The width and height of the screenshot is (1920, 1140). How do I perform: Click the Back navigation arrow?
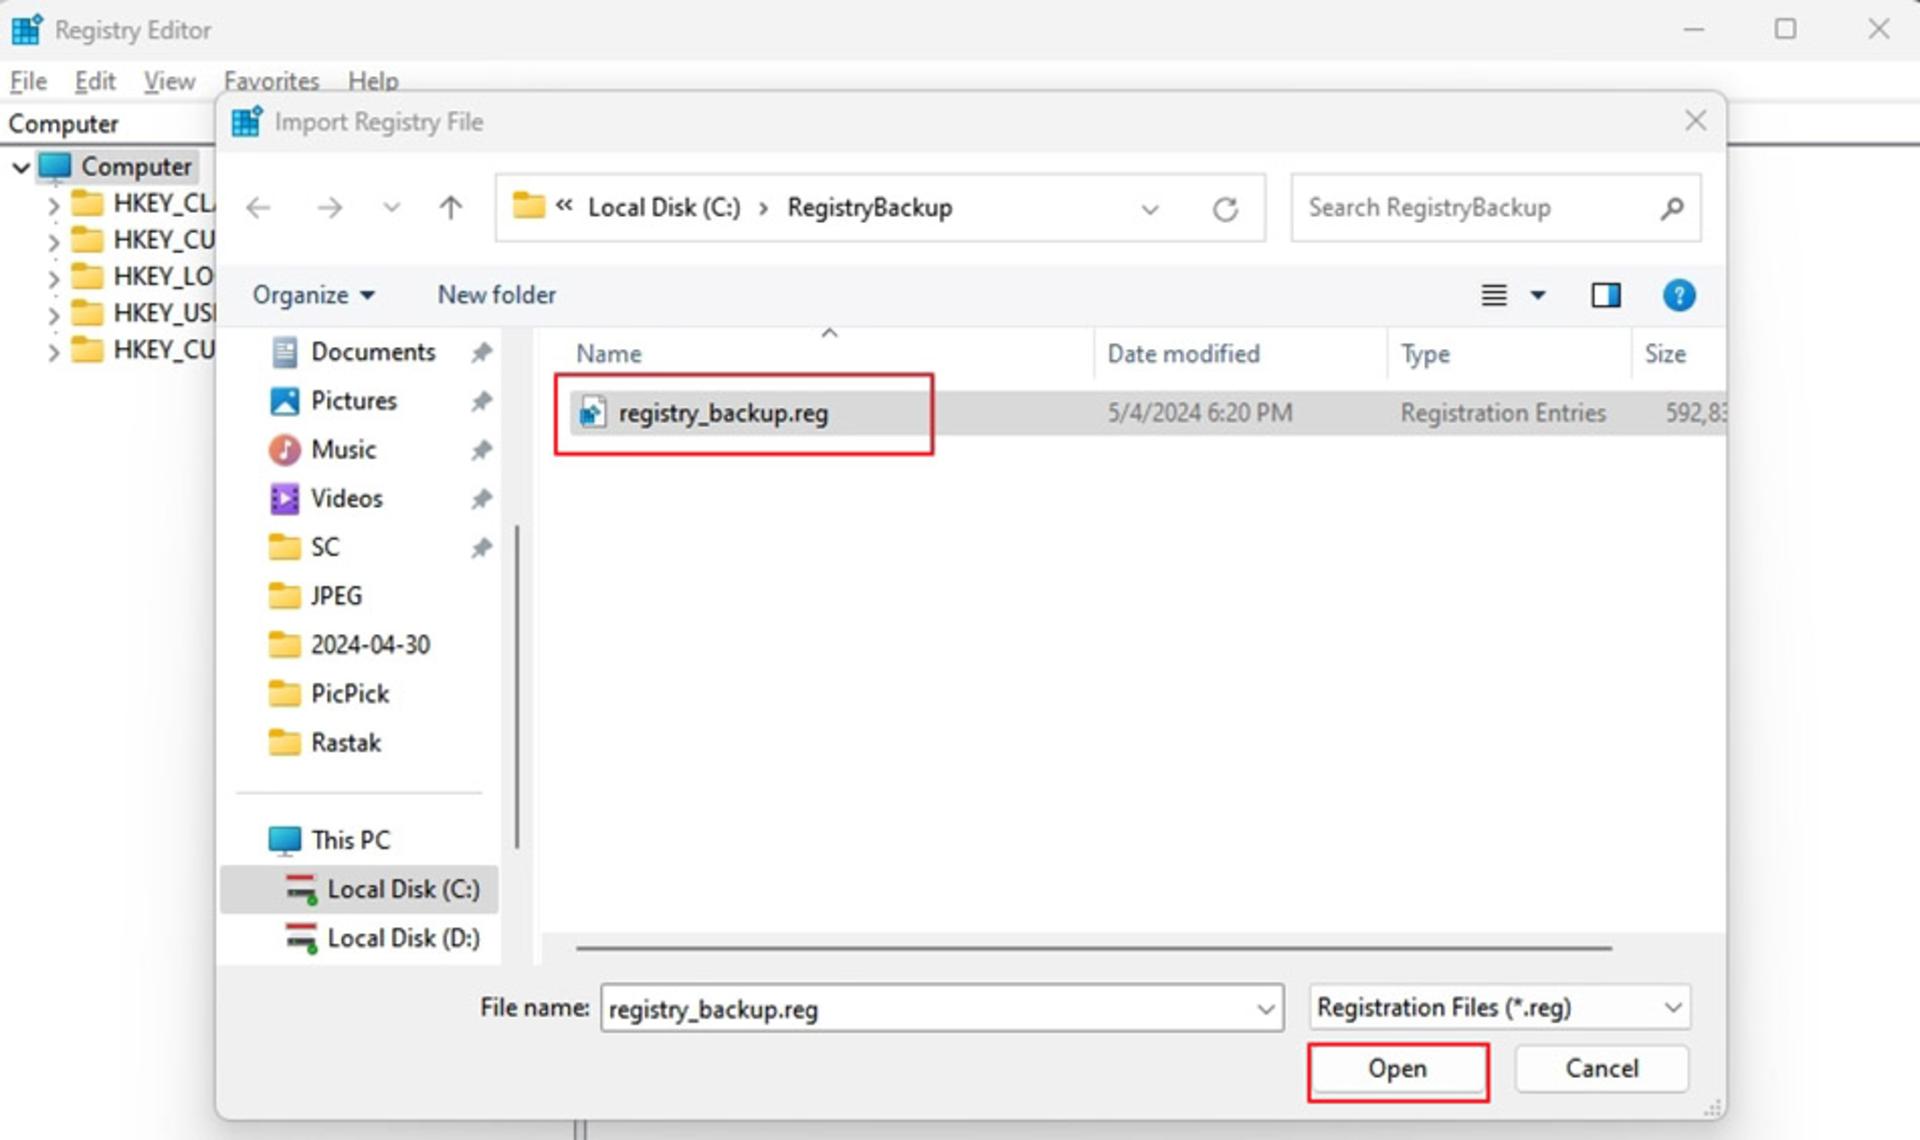click(258, 208)
